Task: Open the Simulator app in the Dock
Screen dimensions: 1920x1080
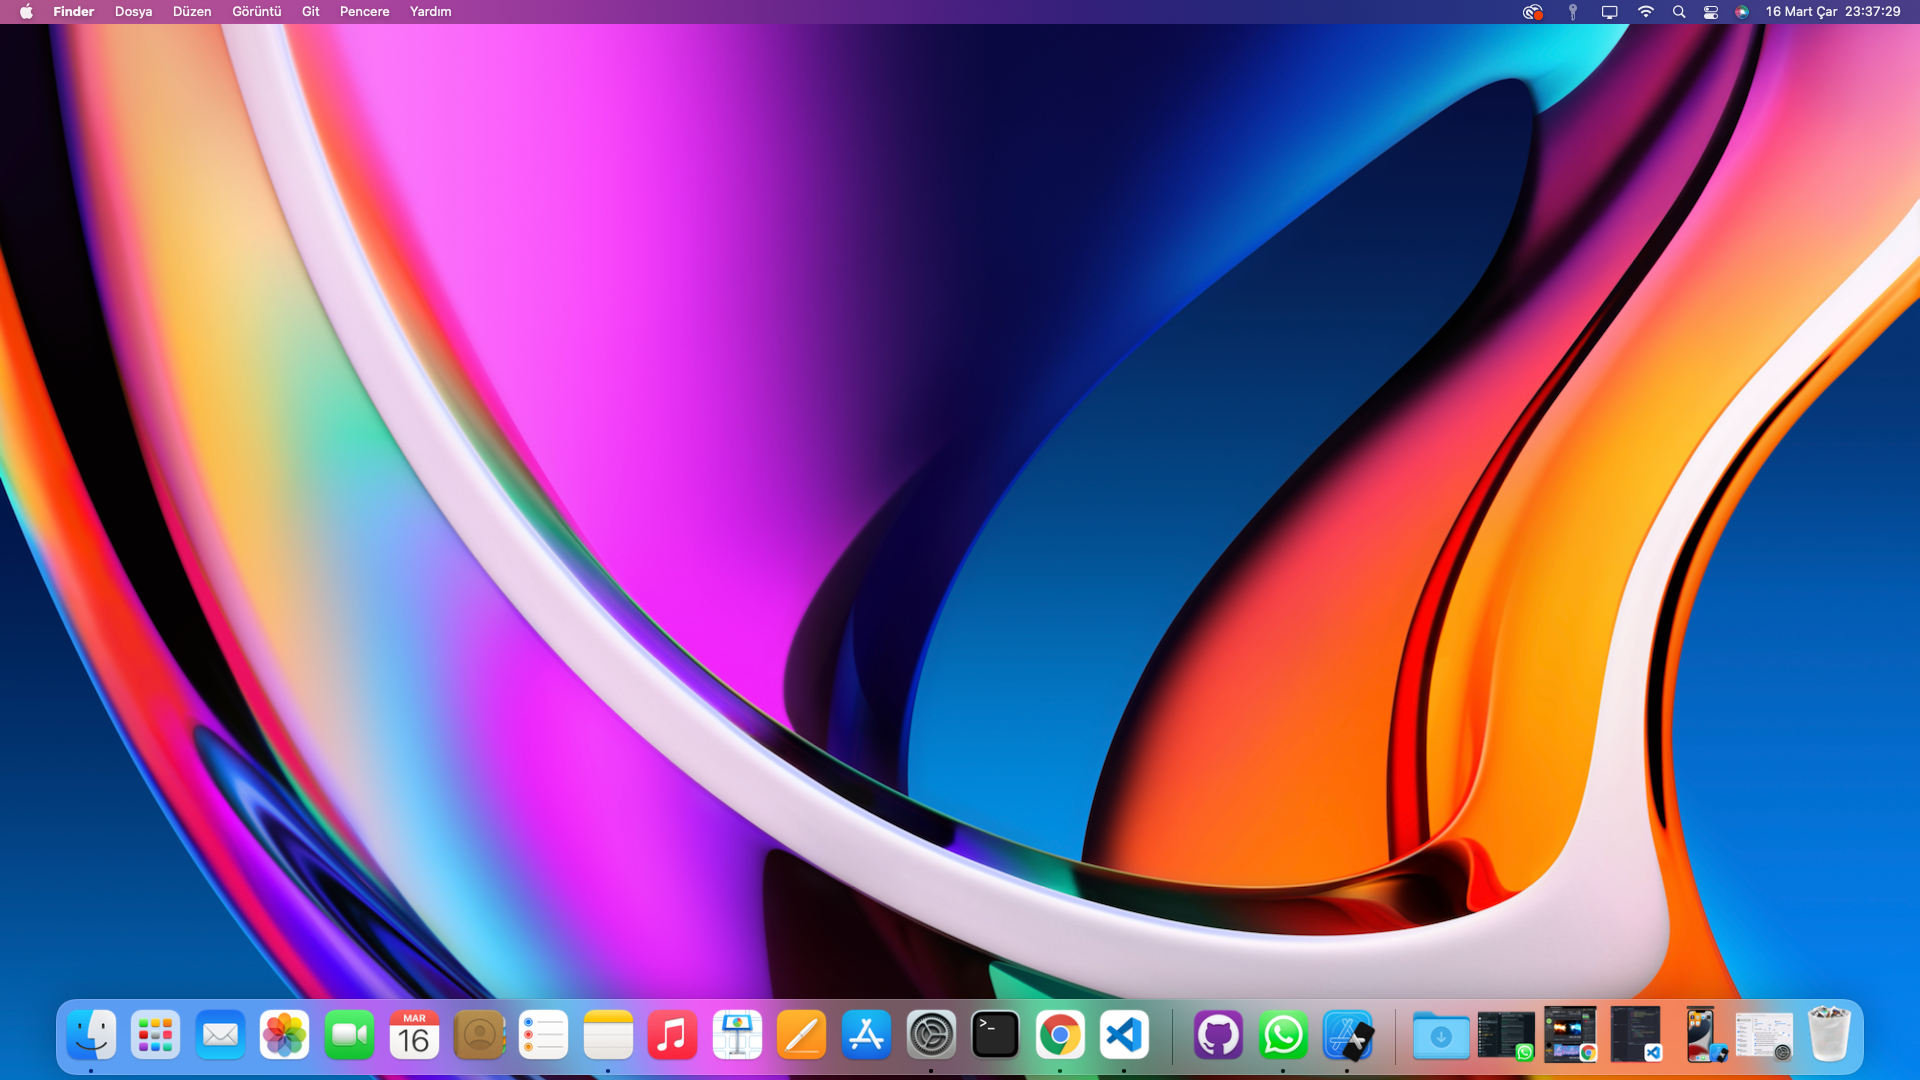Action: pos(1347,1035)
